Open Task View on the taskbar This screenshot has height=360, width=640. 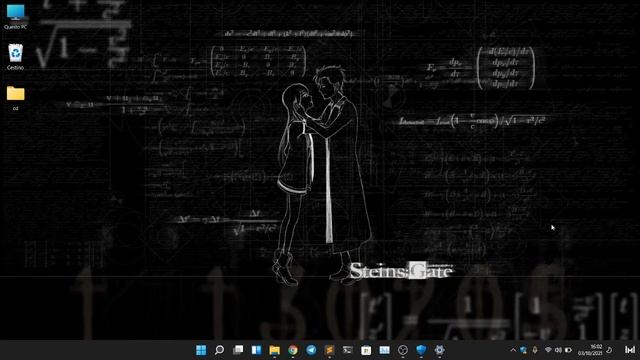pos(238,350)
